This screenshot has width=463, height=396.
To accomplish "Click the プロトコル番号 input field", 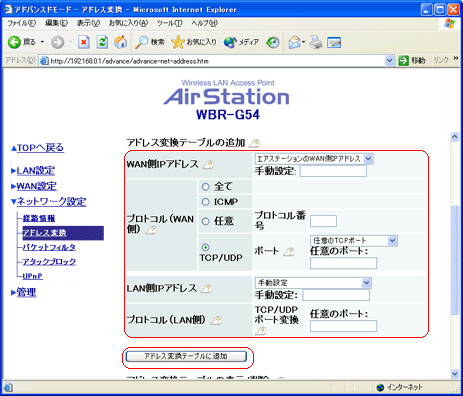I will [323, 221].
